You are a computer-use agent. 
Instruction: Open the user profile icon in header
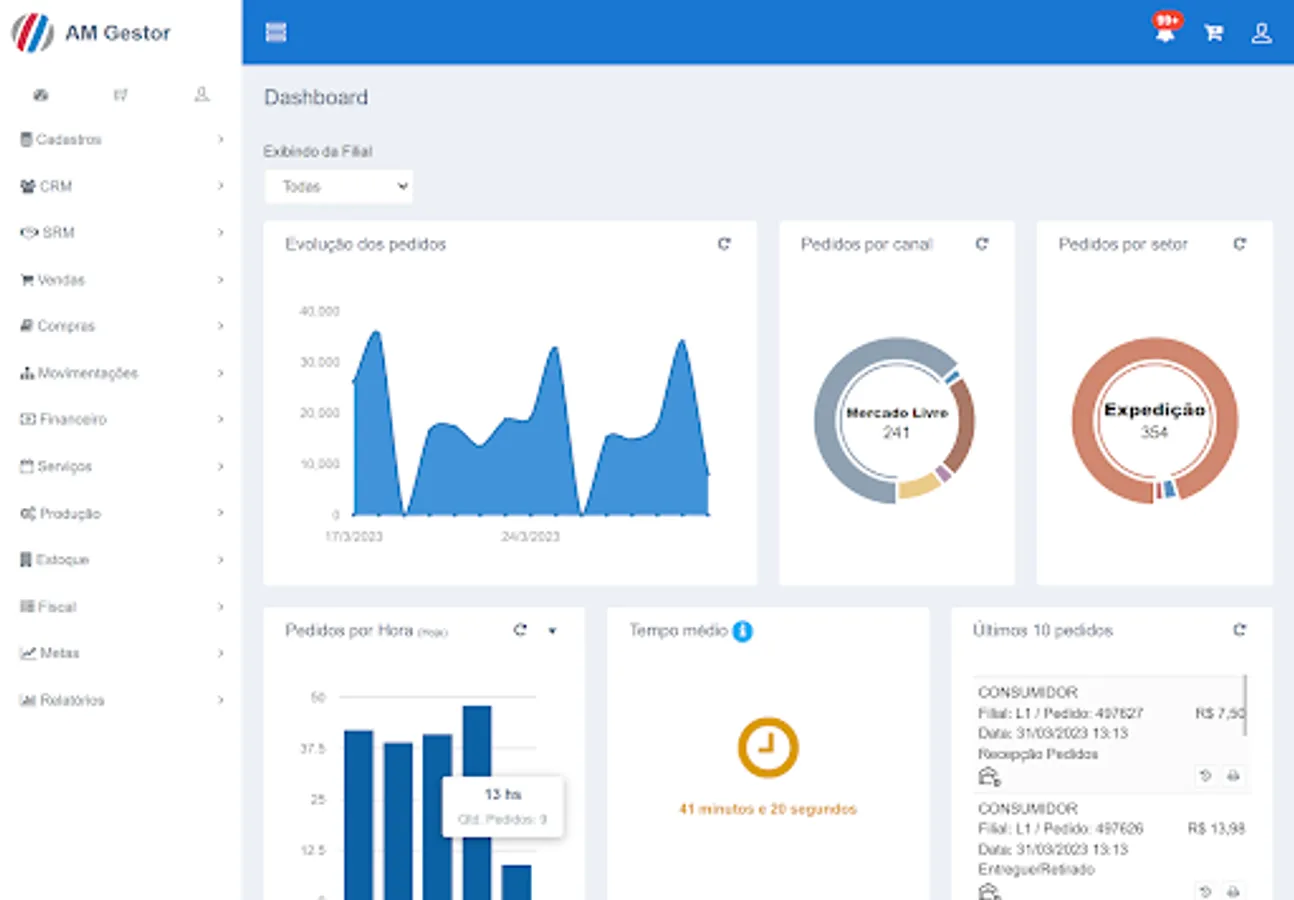tap(1262, 33)
